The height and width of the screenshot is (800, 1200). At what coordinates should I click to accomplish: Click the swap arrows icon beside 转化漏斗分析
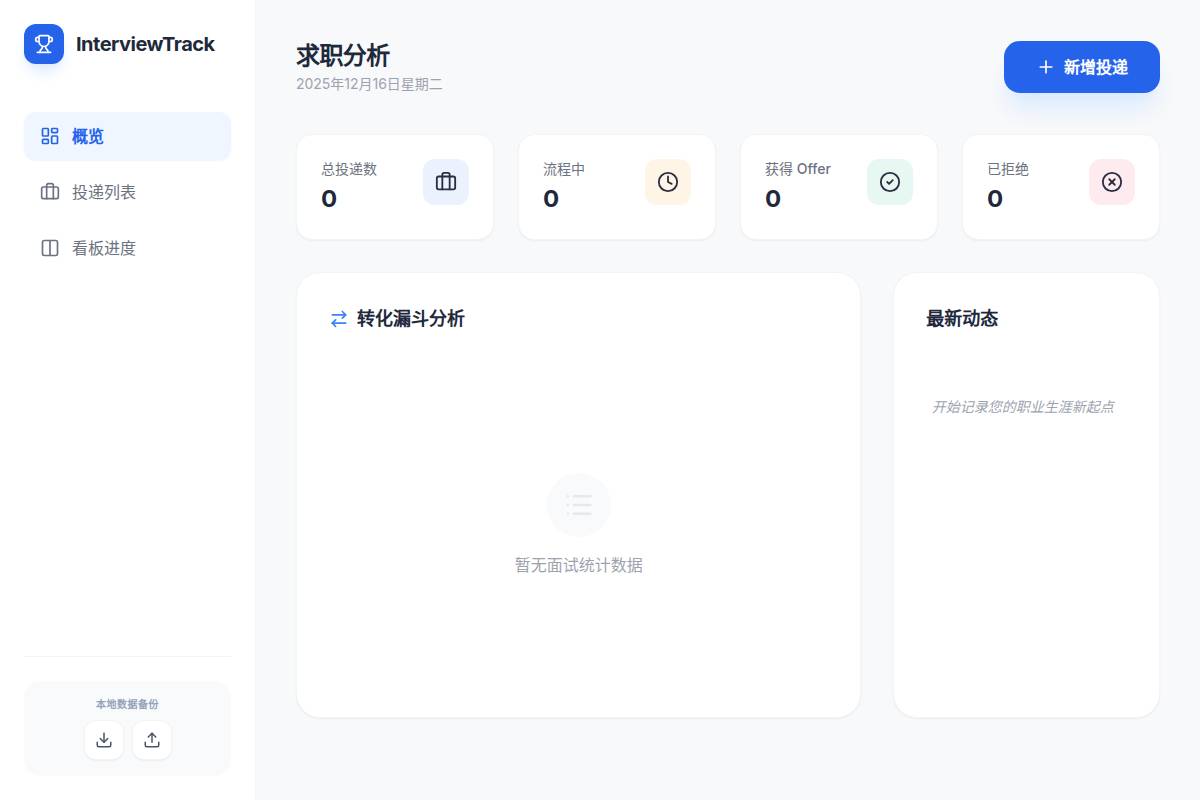coord(339,319)
